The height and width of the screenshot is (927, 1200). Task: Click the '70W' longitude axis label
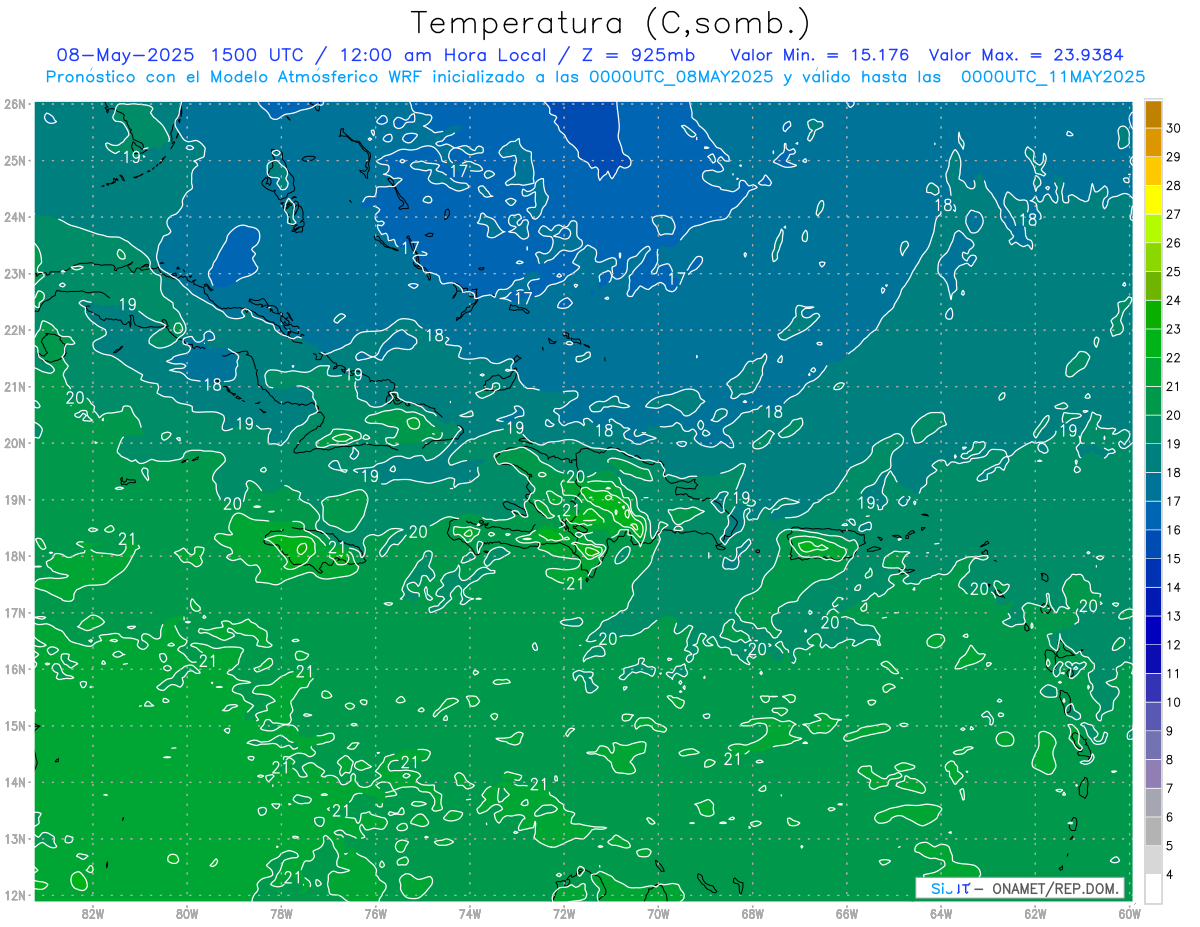pos(658,913)
